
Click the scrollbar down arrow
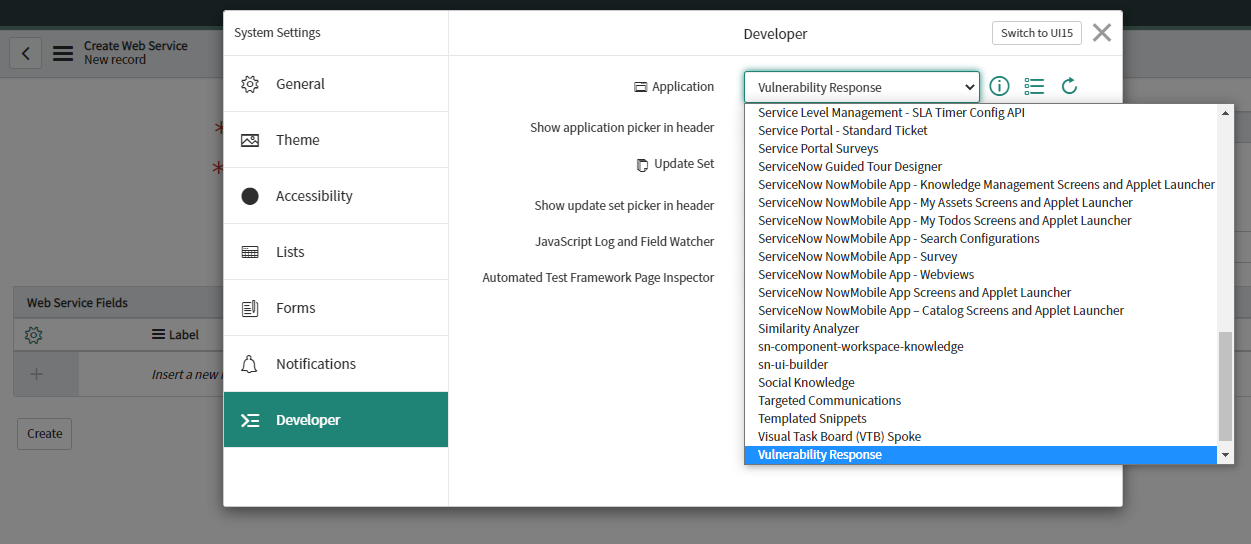point(1226,455)
